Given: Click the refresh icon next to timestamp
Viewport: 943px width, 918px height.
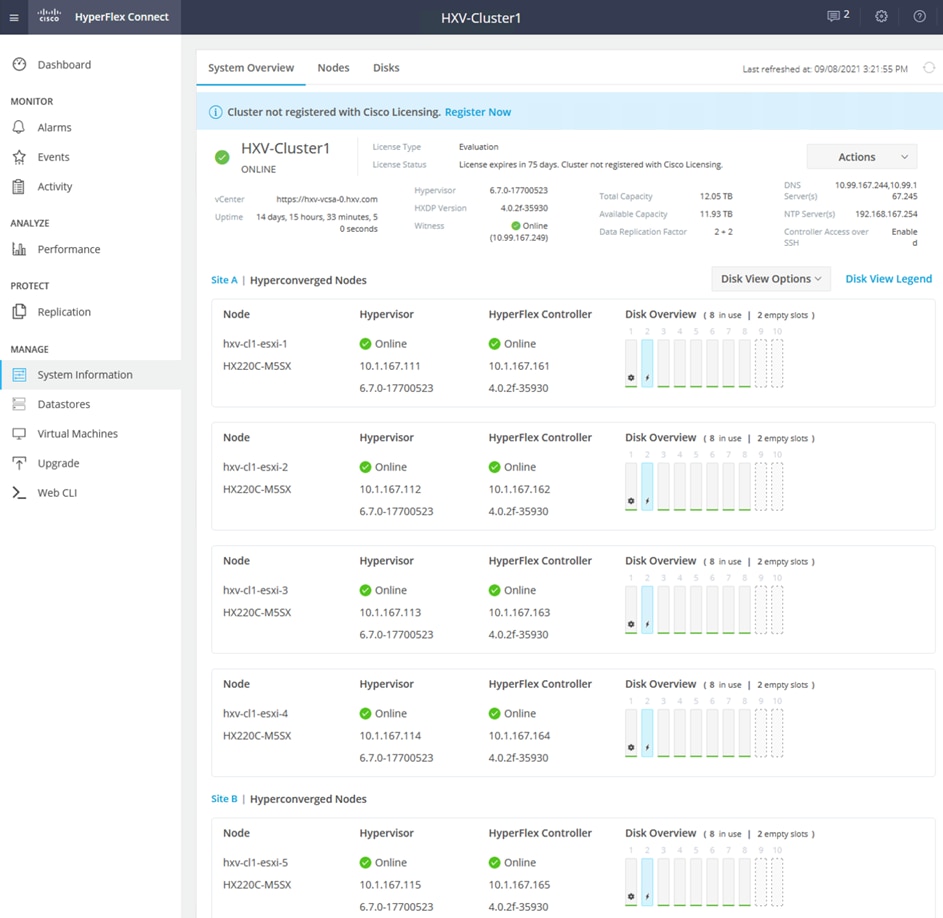Looking at the screenshot, I should tap(929, 68).
